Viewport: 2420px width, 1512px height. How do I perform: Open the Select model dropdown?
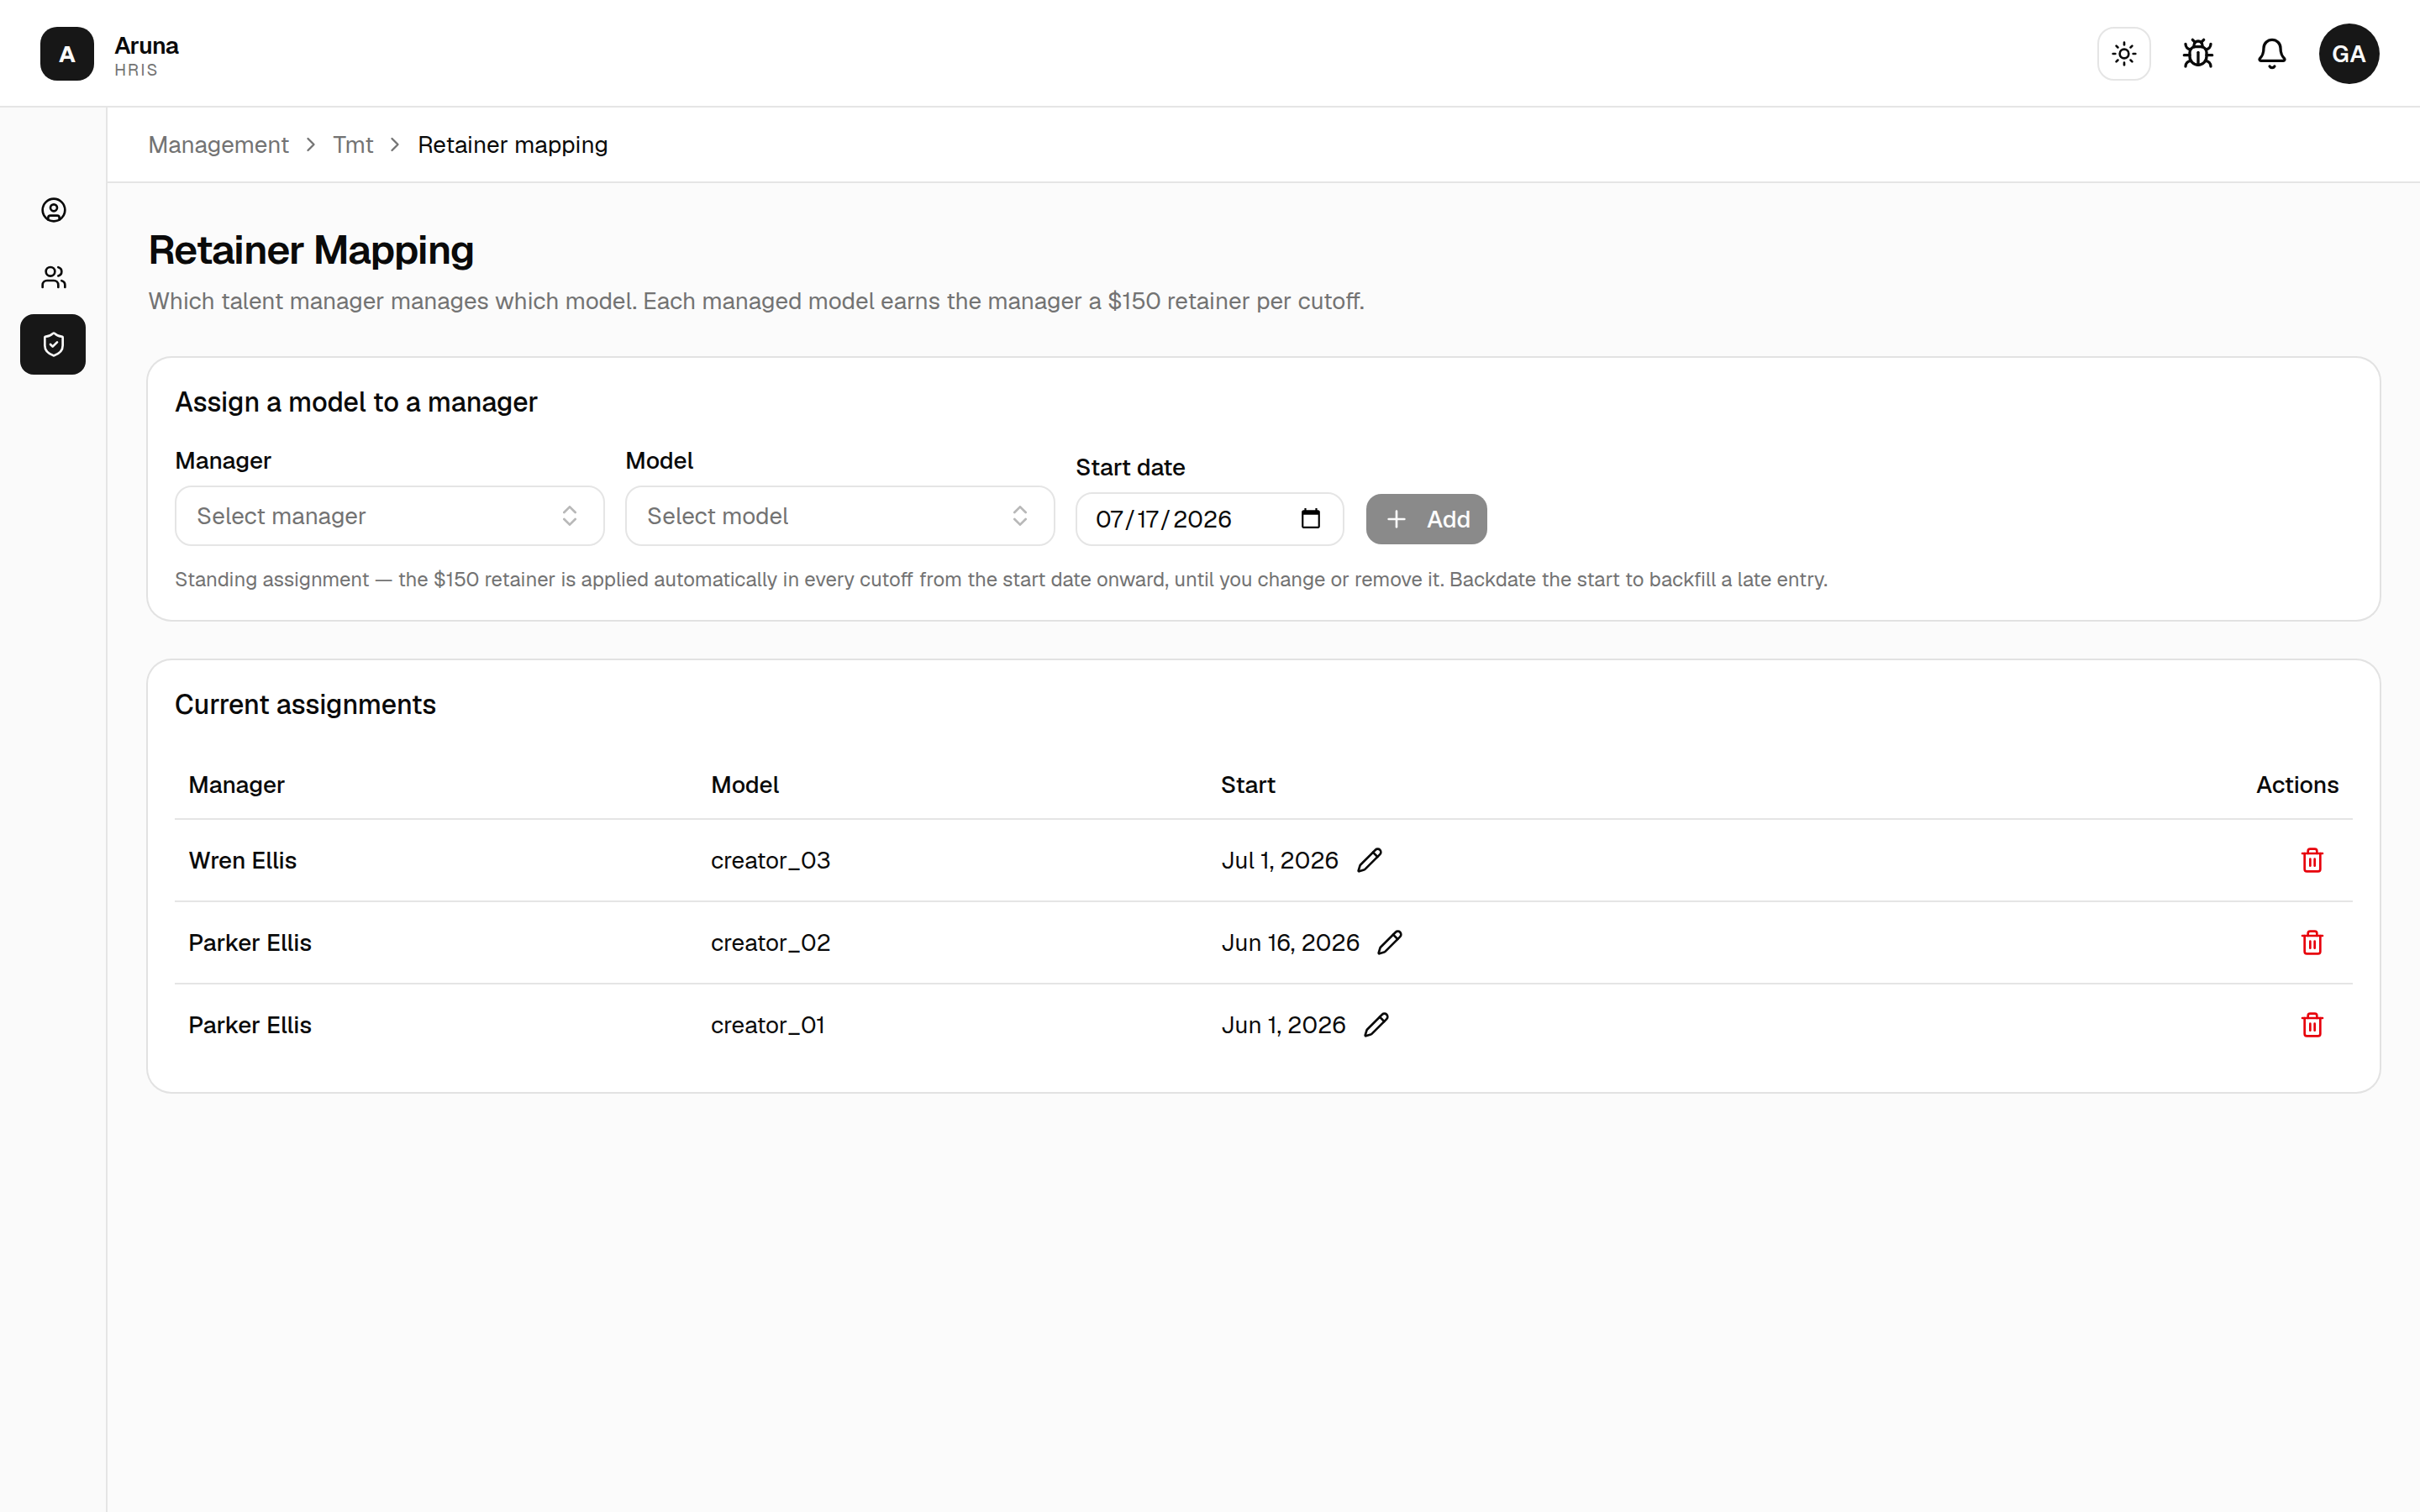click(x=840, y=516)
